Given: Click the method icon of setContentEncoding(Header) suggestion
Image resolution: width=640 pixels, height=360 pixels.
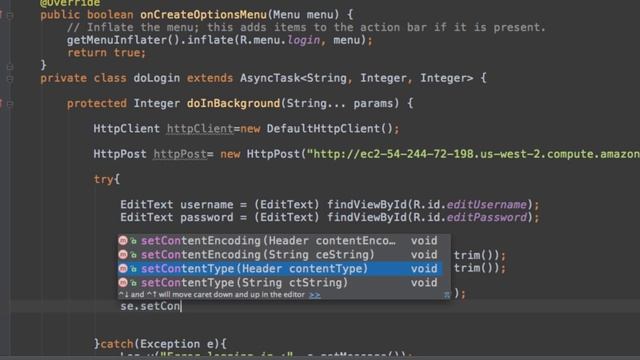Looking at the screenshot, I should pyautogui.click(x=123, y=240).
